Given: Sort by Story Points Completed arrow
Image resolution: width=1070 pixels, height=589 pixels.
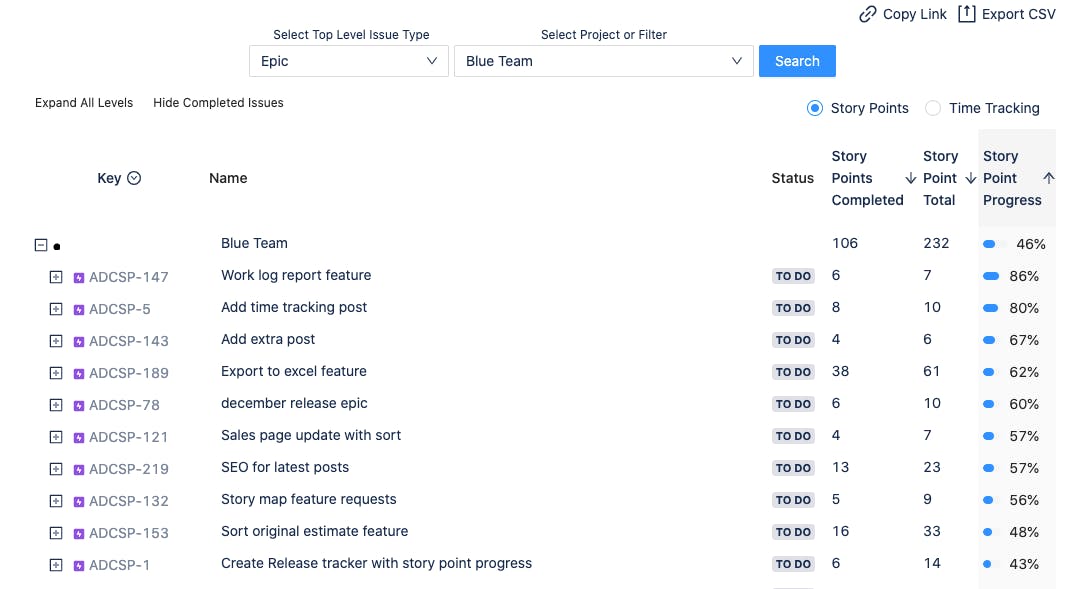Looking at the screenshot, I should [x=910, y=178].
